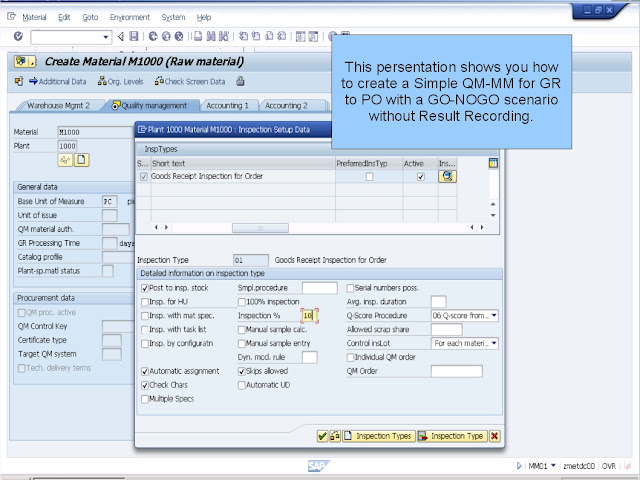Image resolution: width=640 pixels, height=480 pixels.
Task: Click the Check Screen Data button
Action: 190,81
